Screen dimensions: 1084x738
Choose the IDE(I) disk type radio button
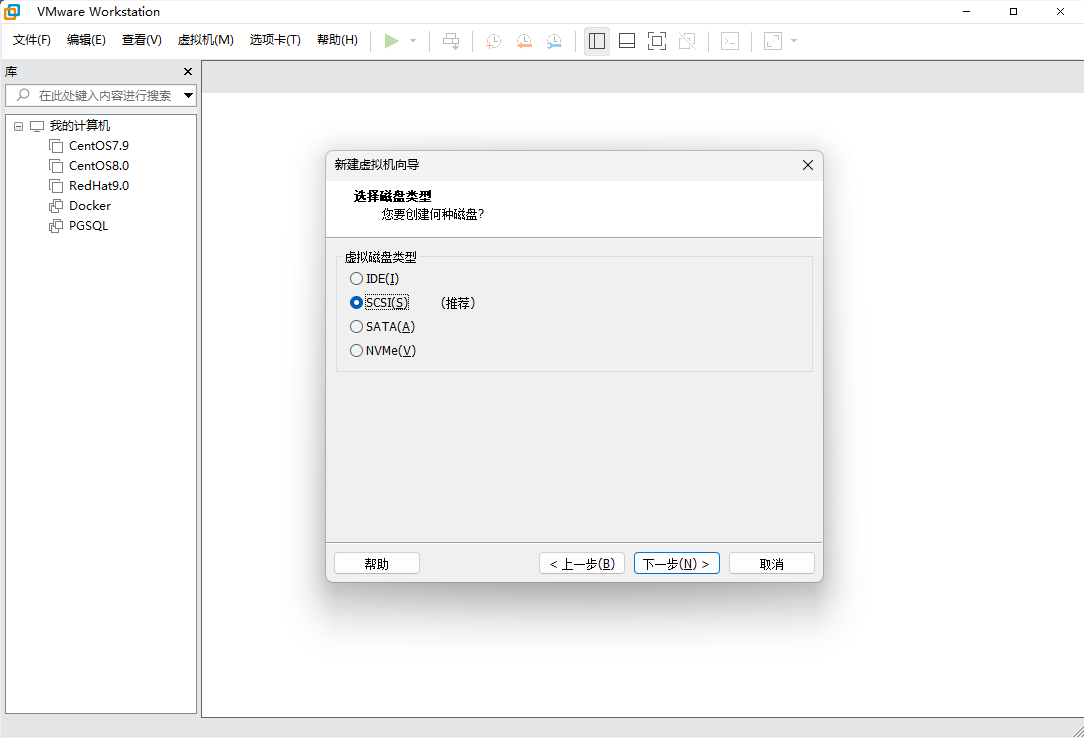point(356,278)
